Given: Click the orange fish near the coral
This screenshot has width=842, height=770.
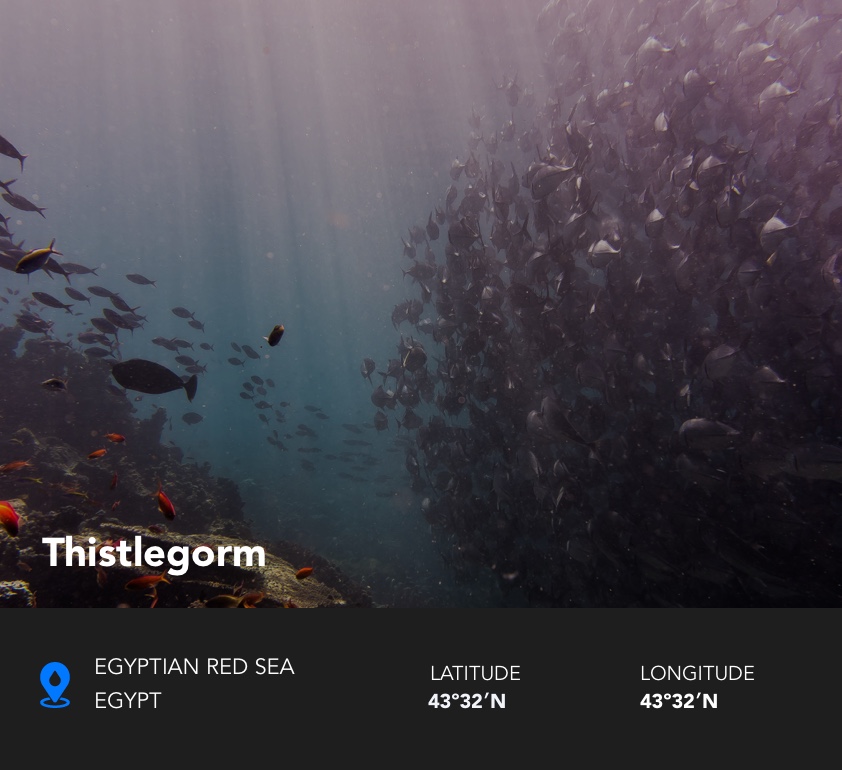Looking at the screenshot, I should coord(165,503).
